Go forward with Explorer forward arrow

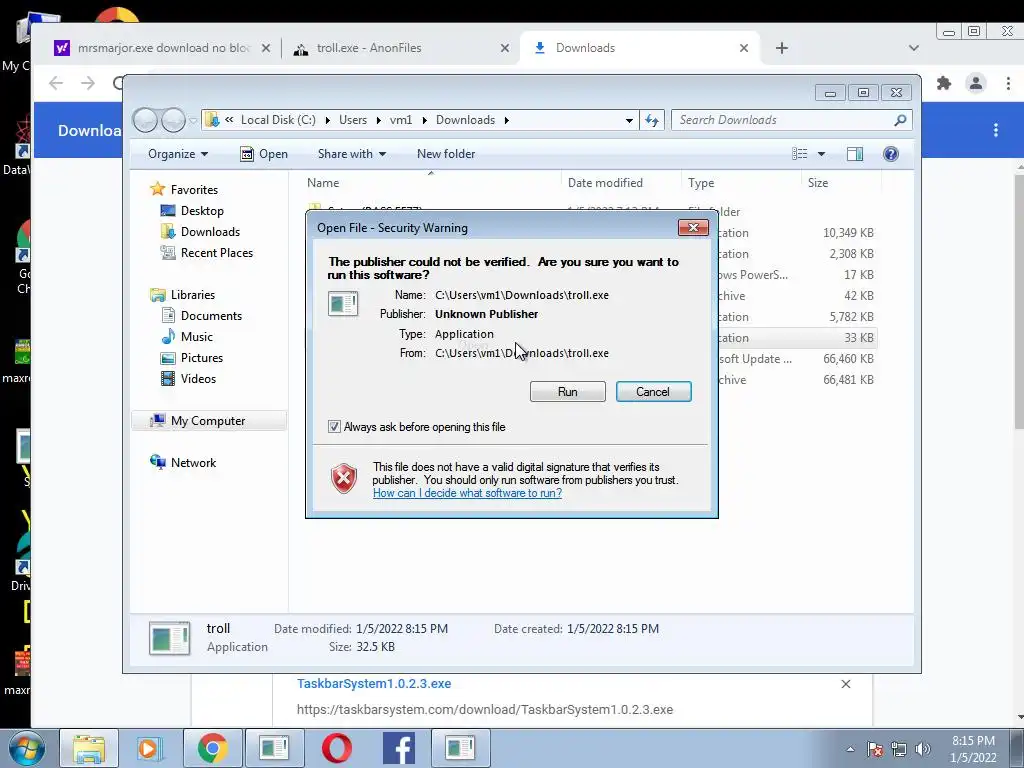[173, 120]
